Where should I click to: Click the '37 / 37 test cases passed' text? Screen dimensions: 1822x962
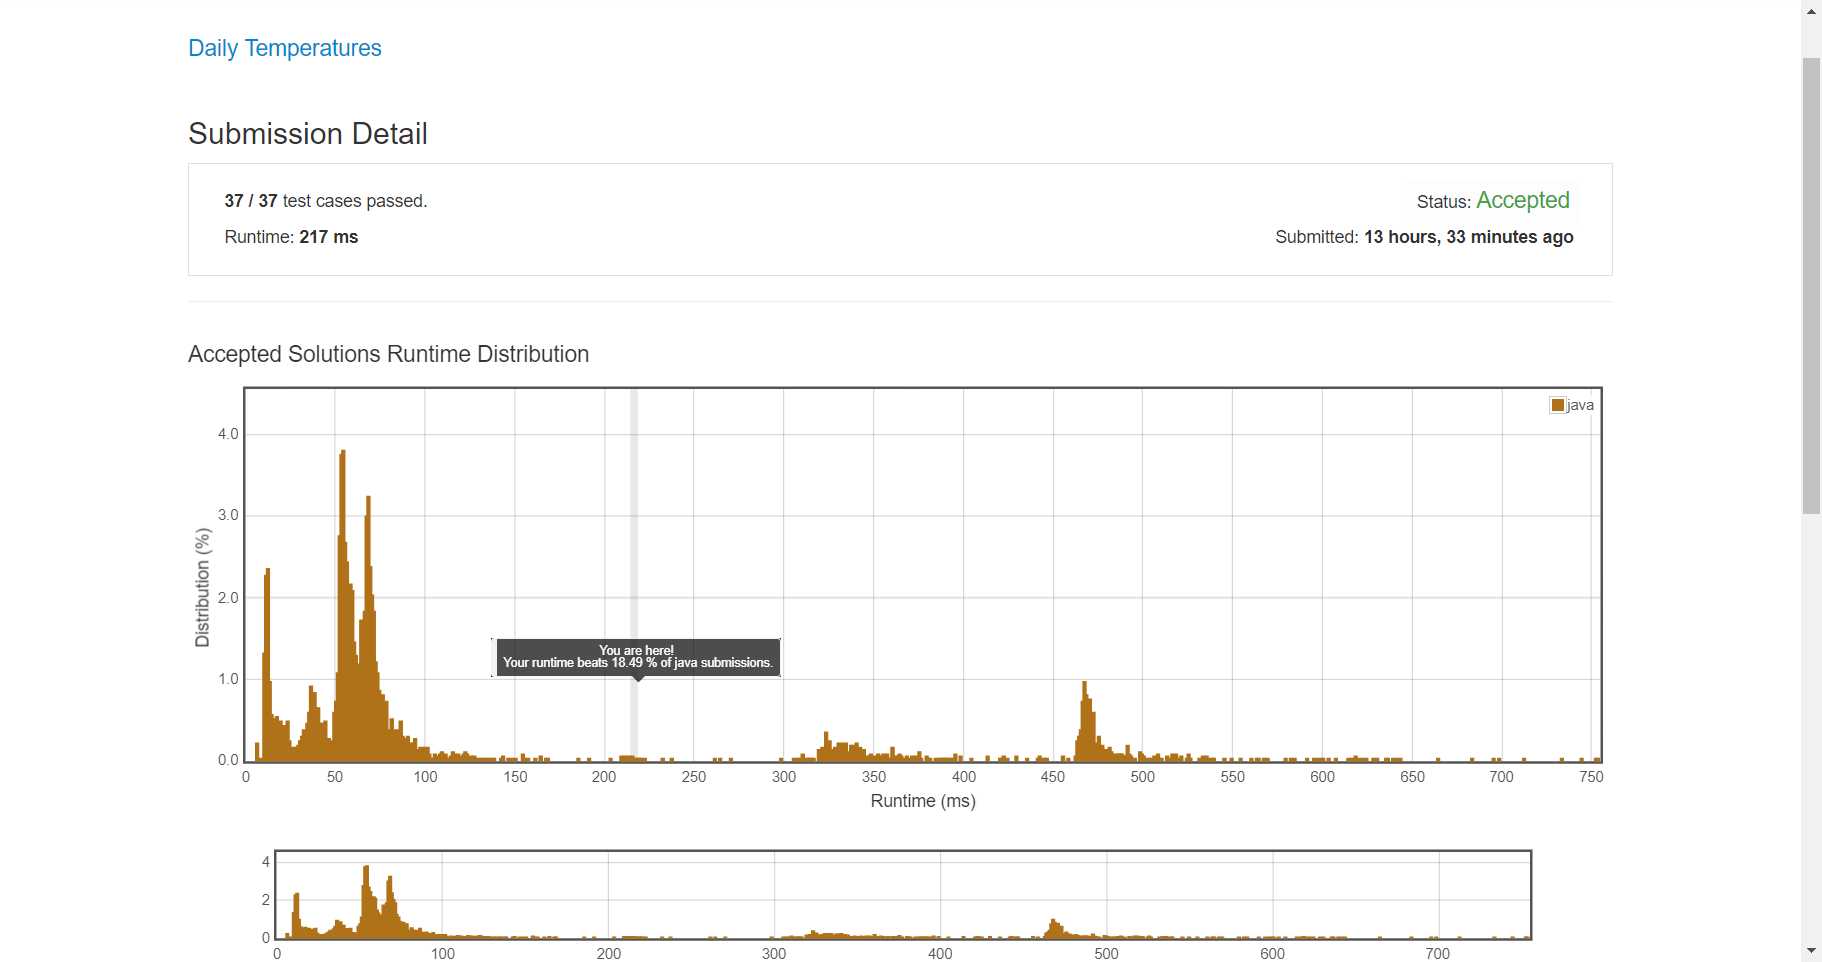pyautogui.click(x=326, y=201)
